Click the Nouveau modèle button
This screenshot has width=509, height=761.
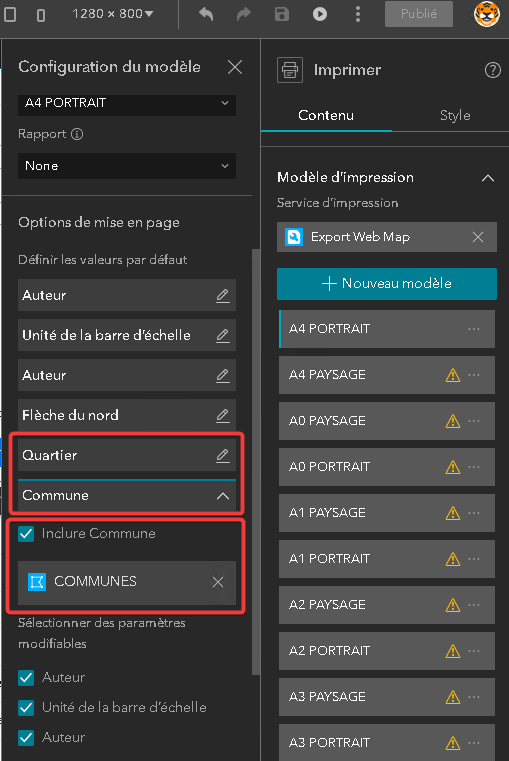pos(387,283)
